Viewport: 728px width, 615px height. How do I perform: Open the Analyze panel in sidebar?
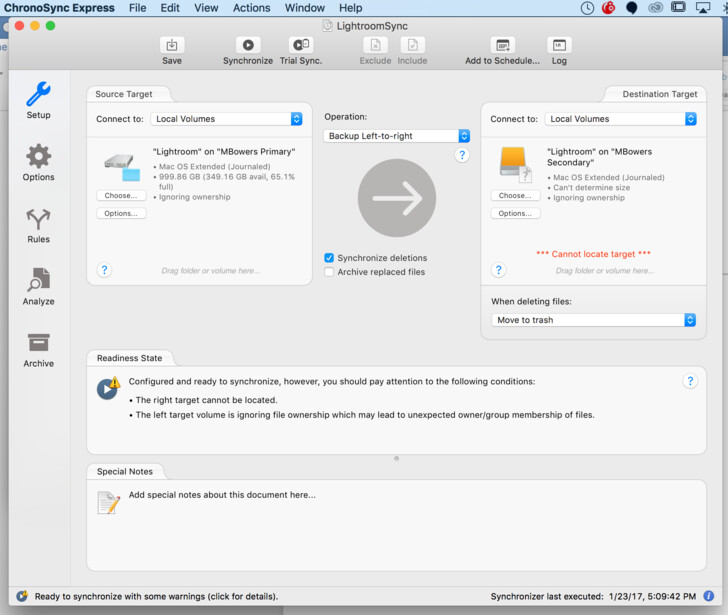click(x=38, y=287)
